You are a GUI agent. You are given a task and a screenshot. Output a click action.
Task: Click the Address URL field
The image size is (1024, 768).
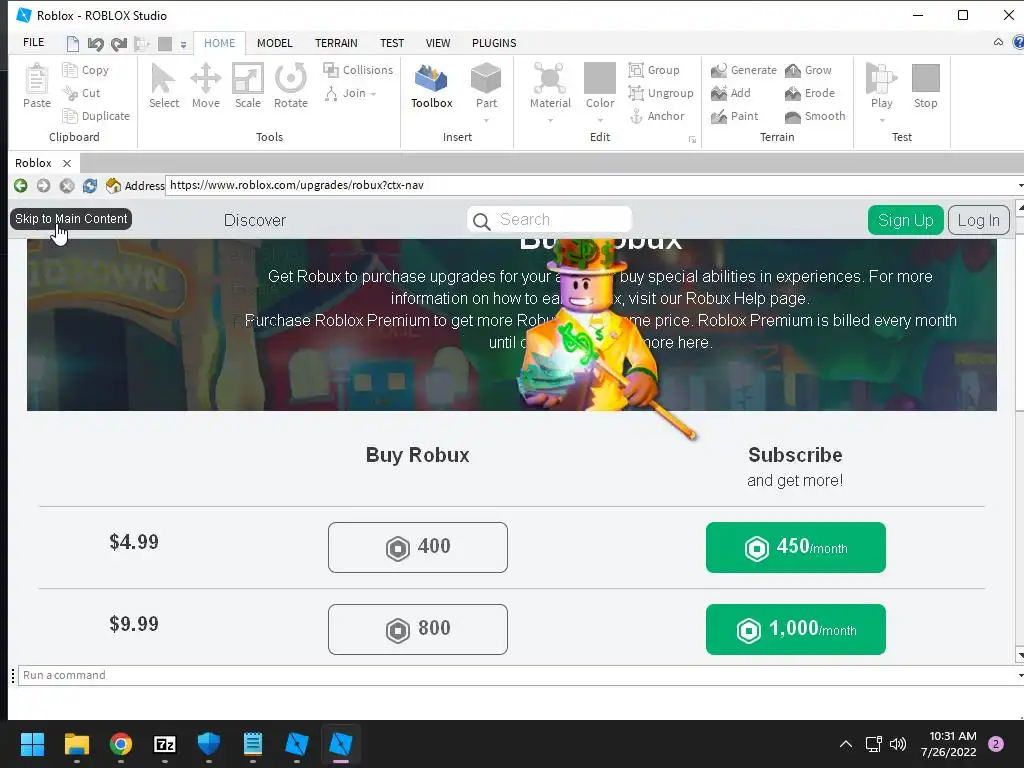(x=593, y=185)
